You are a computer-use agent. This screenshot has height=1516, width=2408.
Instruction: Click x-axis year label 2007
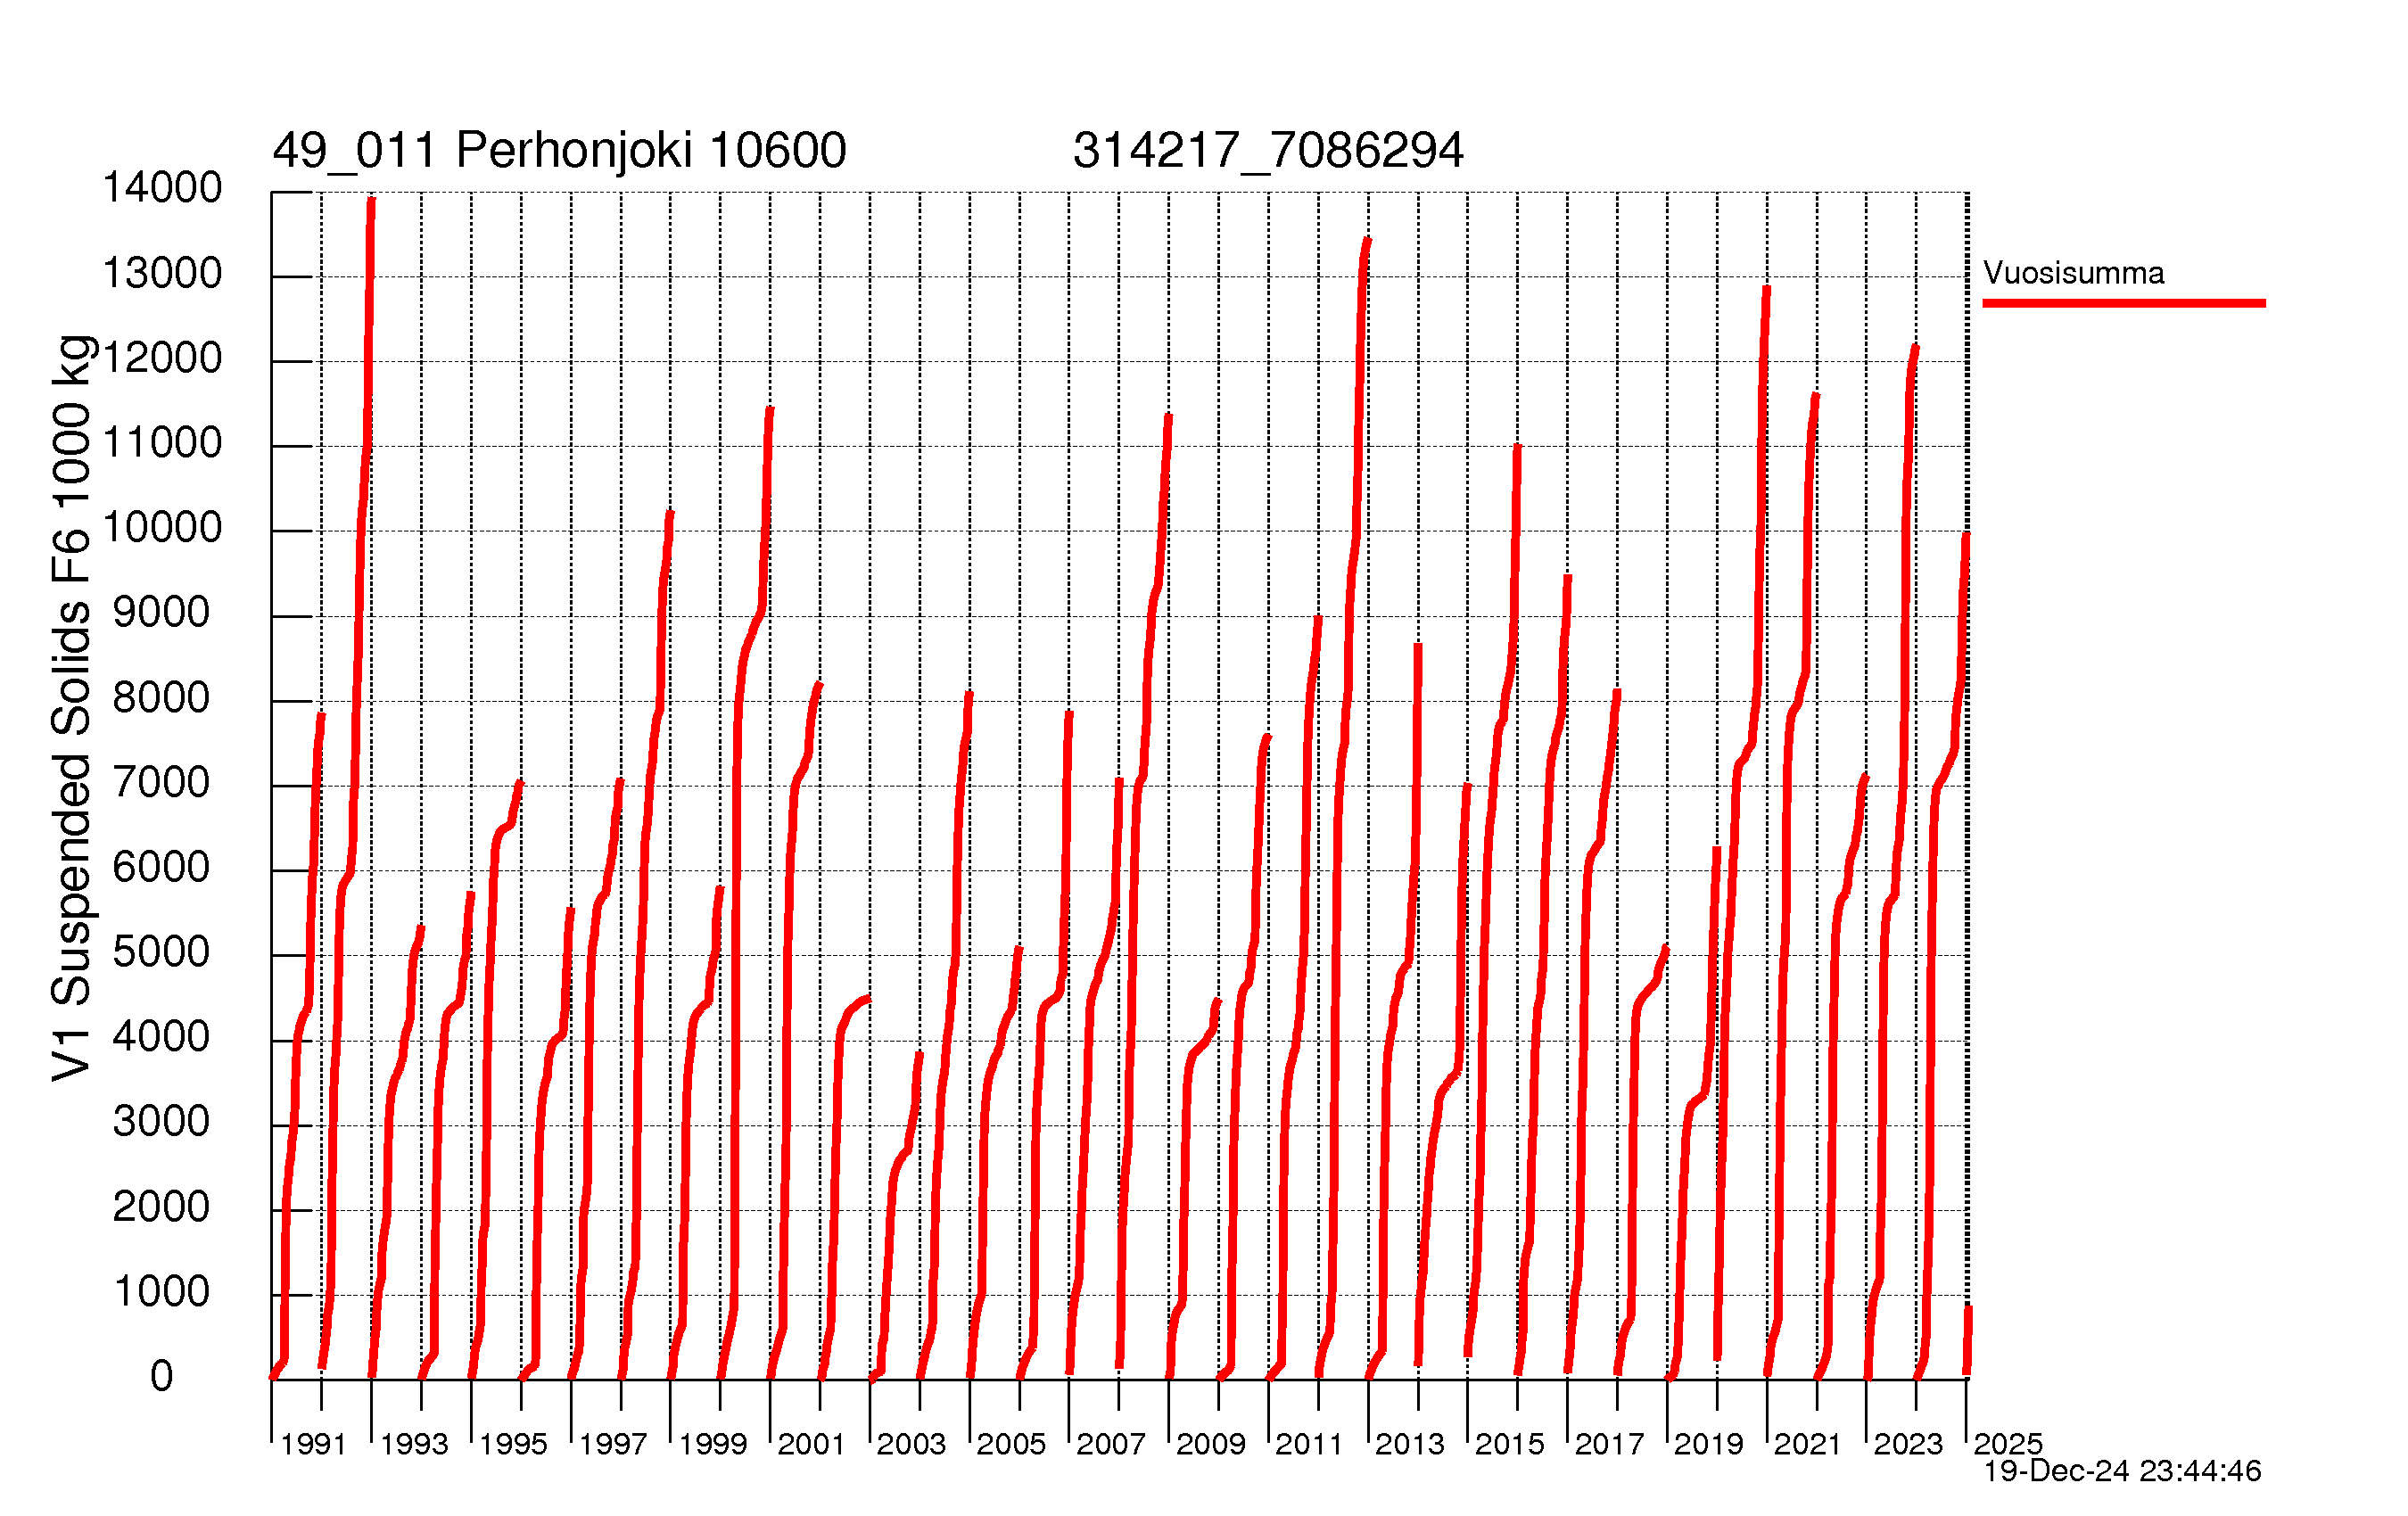1110,1444
